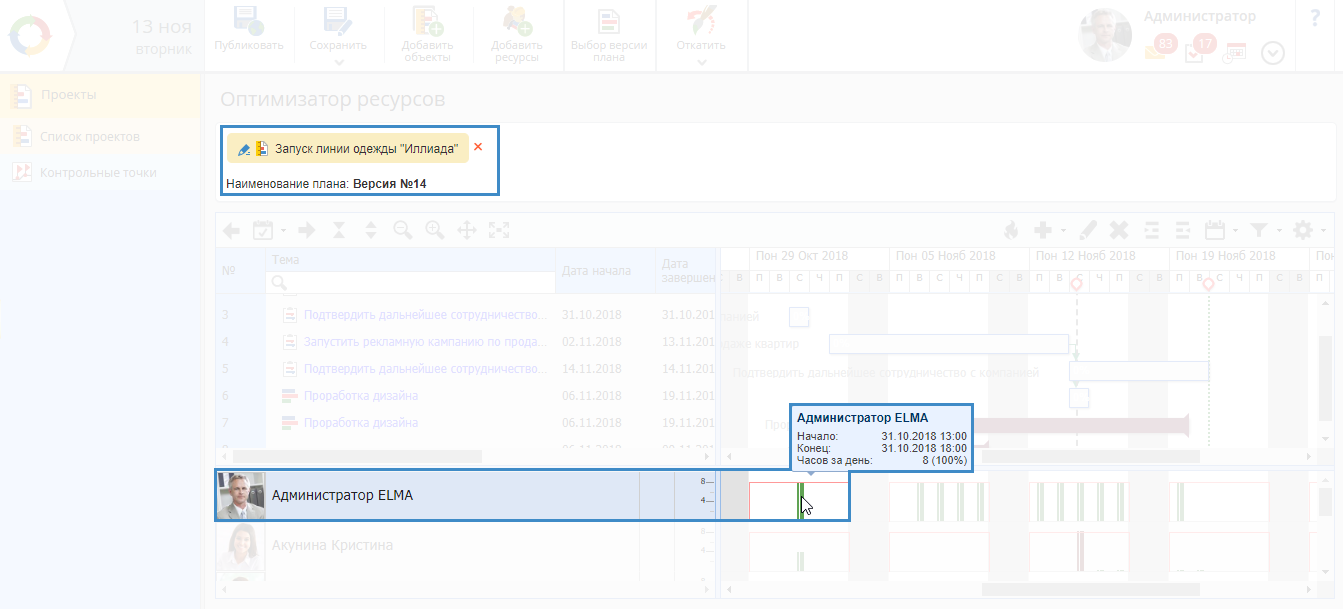Remove the "Иллиада" project tag with red X

478,147
